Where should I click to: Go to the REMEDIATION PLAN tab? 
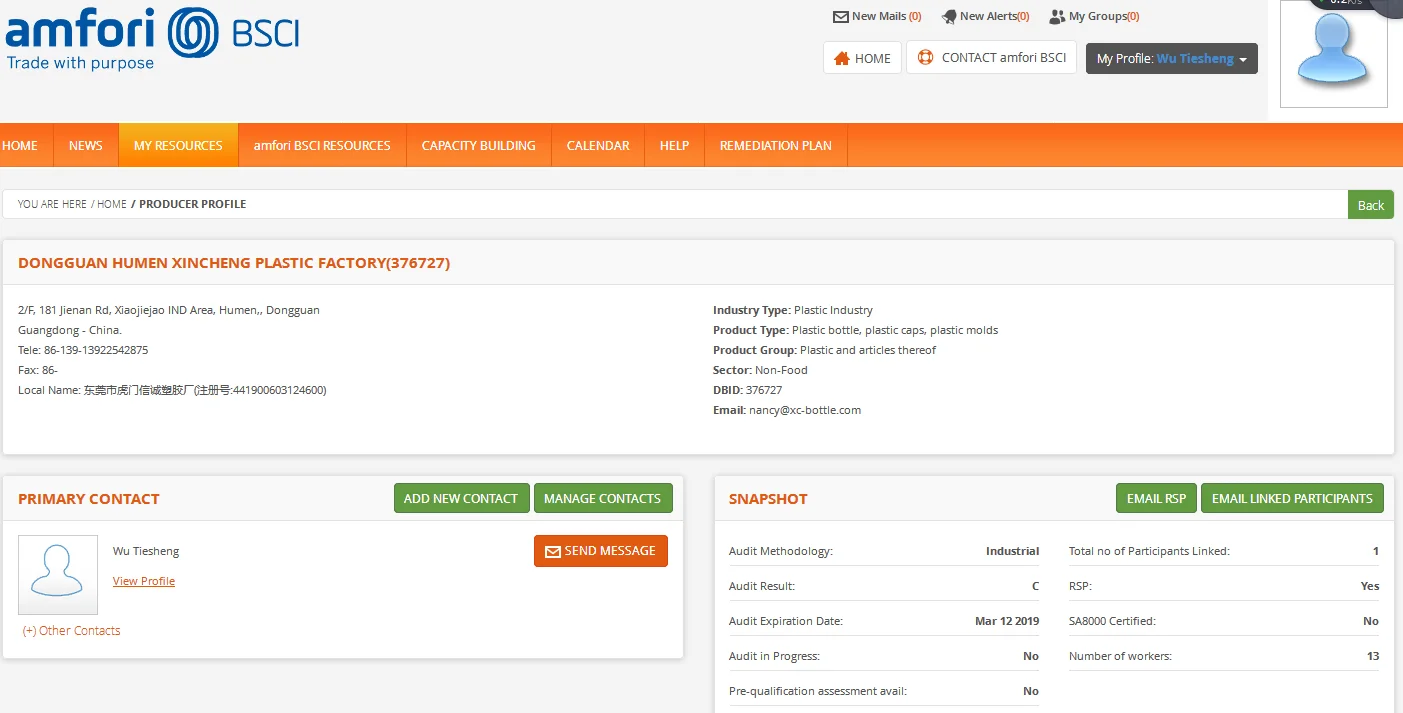[x=775, y=145]
